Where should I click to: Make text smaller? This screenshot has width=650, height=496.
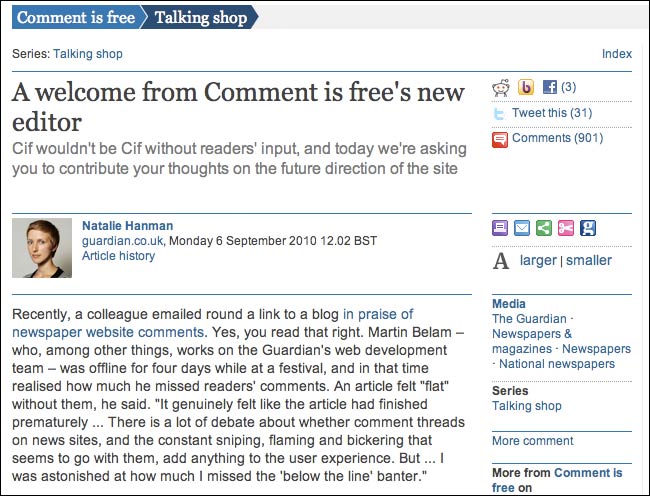(x=589, y=260)
